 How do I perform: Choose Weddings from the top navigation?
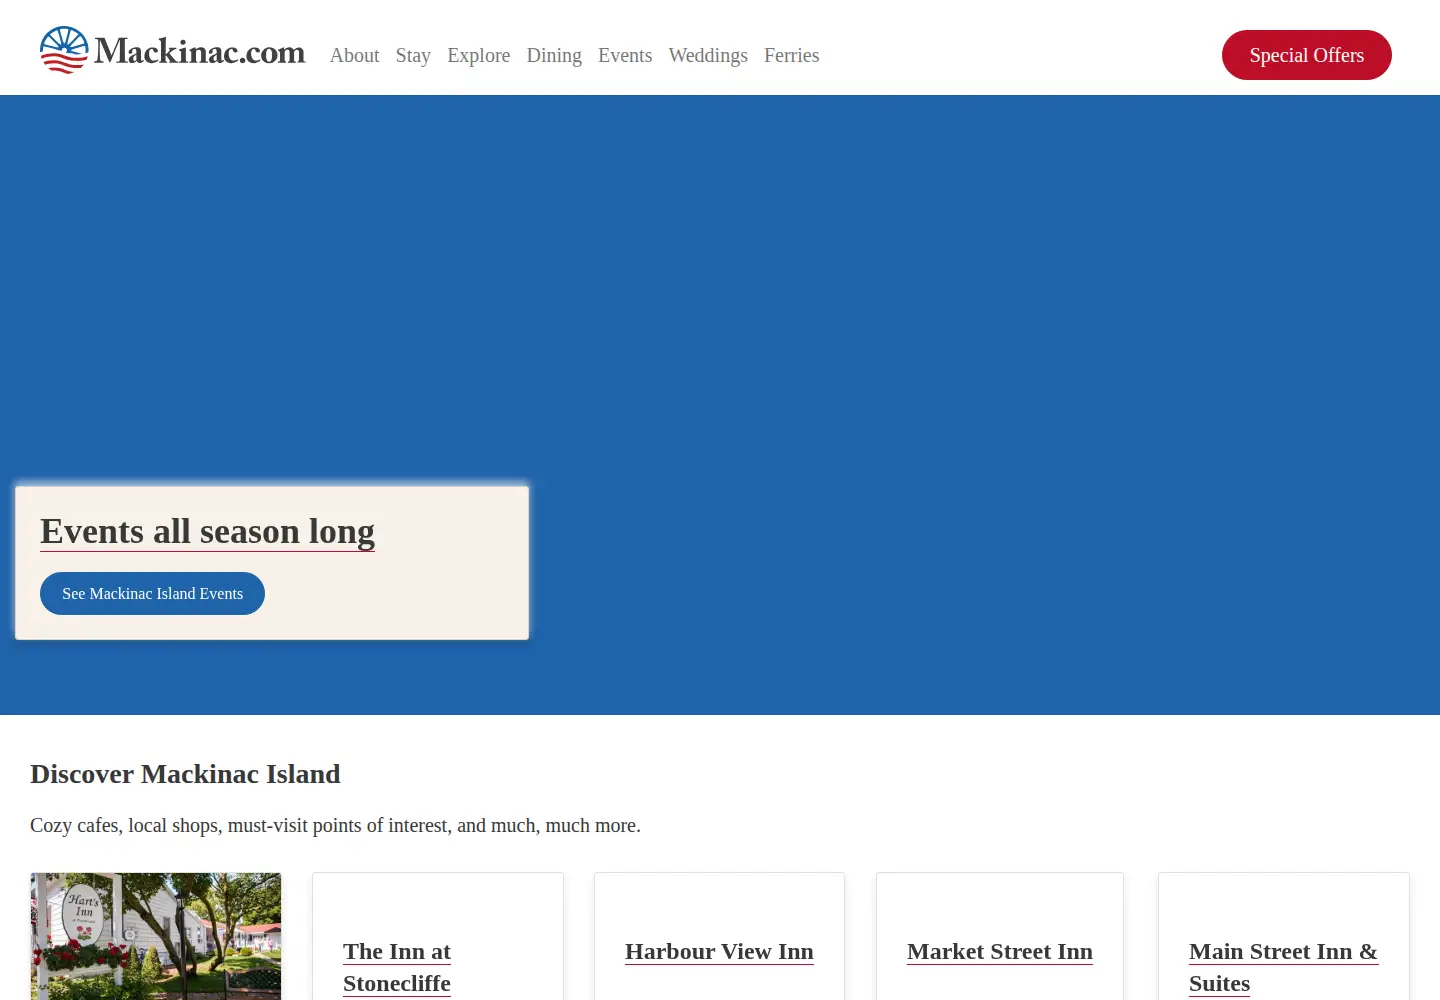tap(708, 55)
